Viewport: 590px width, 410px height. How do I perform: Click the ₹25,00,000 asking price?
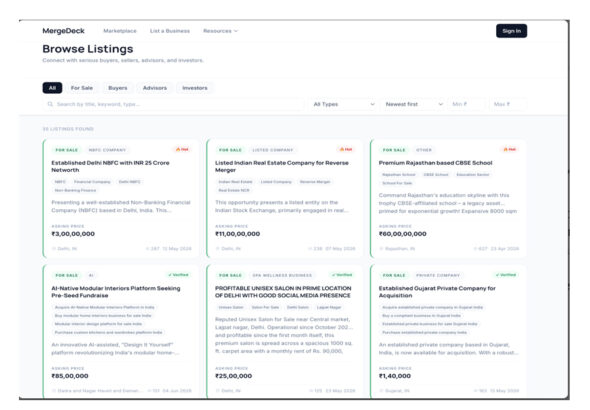(233, 376)
